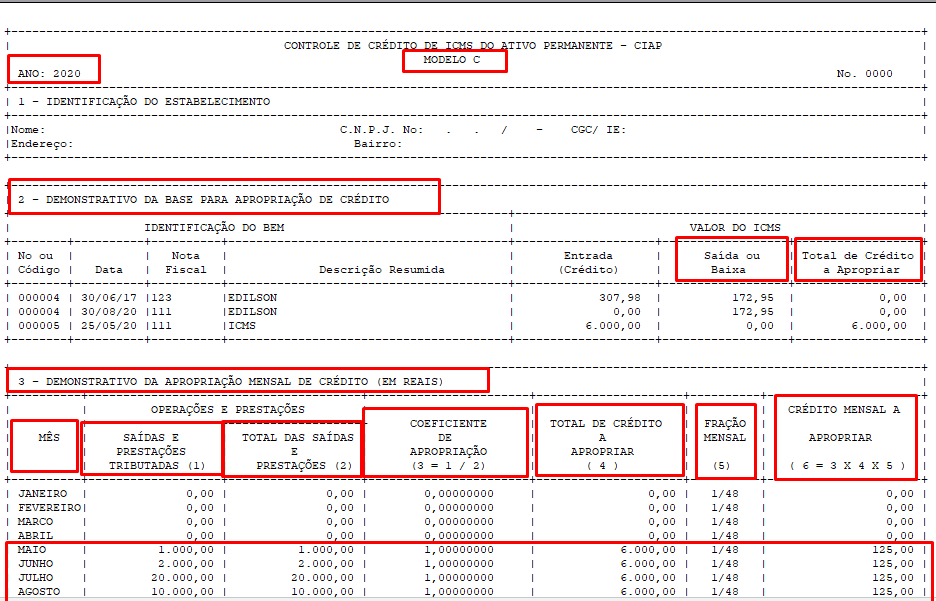Viewport: 936px width, 601px height.
Task: Select the 'CRÉDITO MENSAL A APROPRIAR' header
Action: 843,437
